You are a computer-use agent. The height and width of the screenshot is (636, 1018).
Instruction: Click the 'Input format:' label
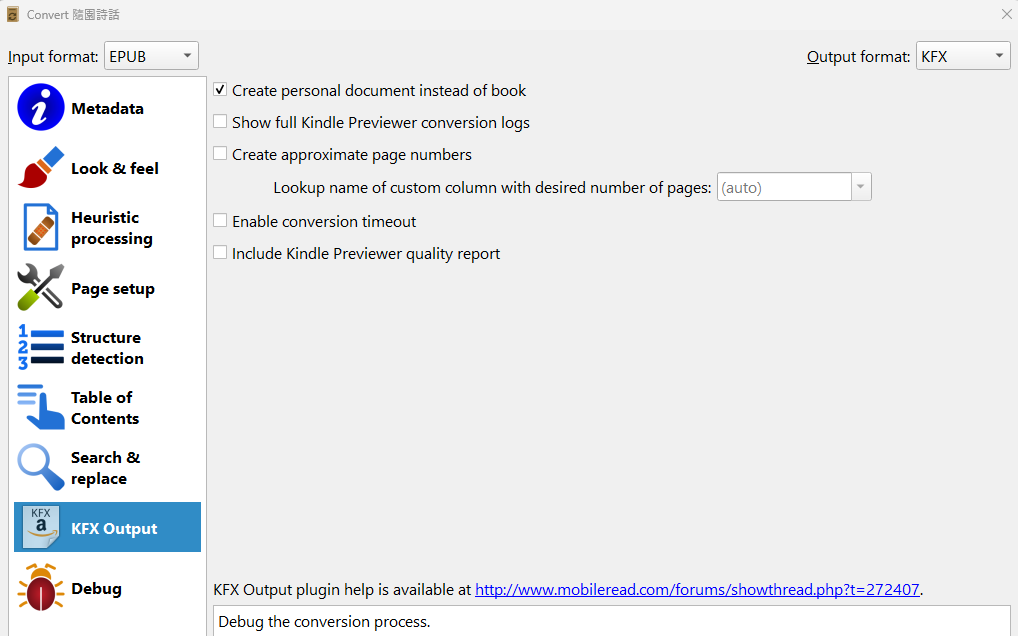tap(53, 56)
